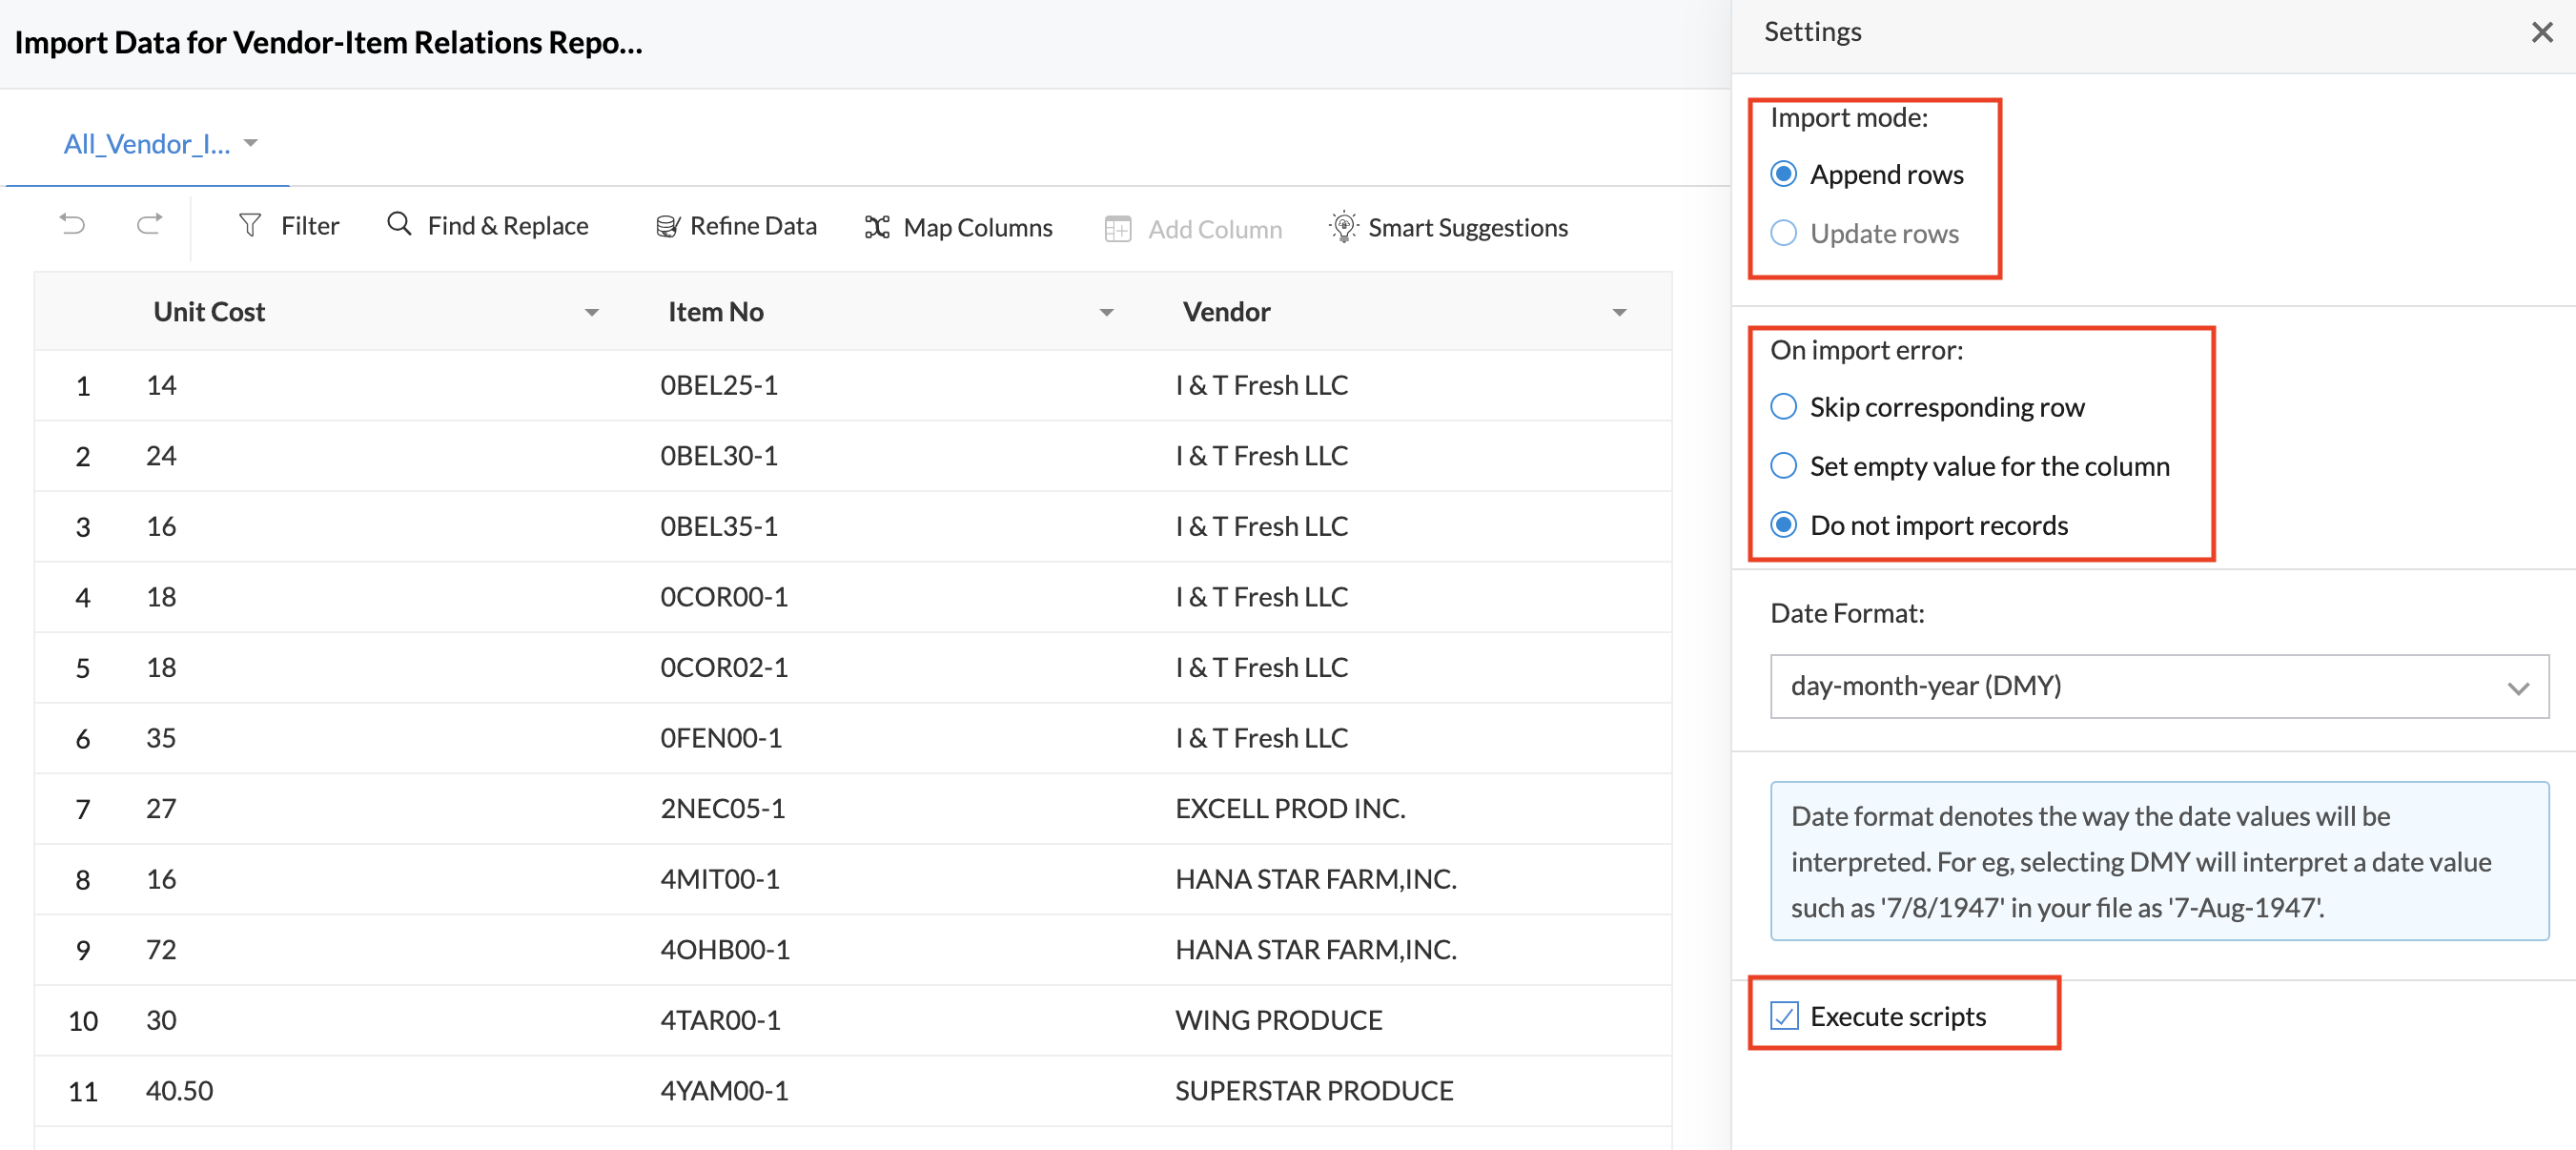Click the SUPERSTAR PRODUCE vendor cell
The height and width of the screenshot is (1150, 2576).
[1314, 1090]
